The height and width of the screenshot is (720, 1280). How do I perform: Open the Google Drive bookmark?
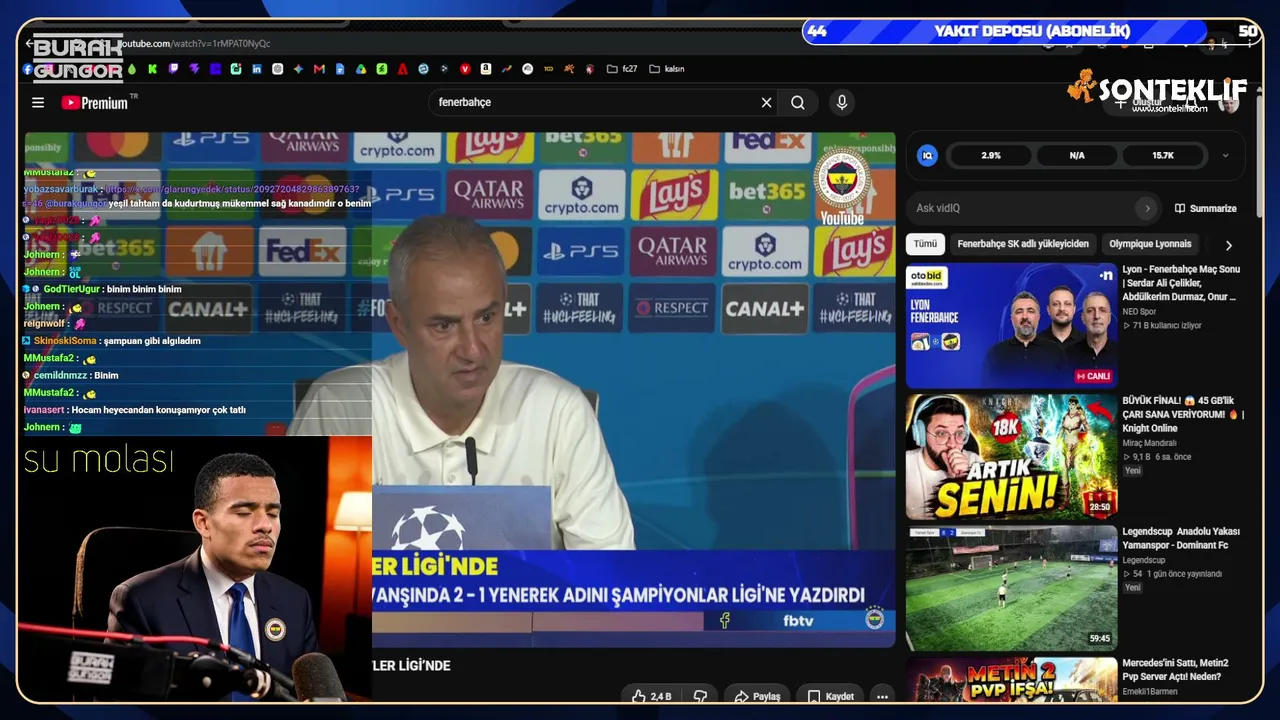coord(361,69)
